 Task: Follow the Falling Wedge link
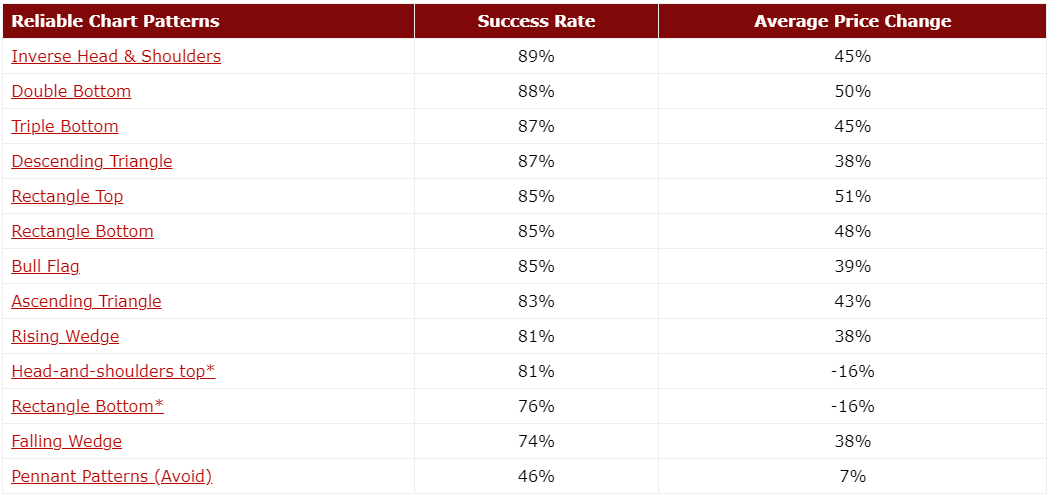pyautogui.click(x=66, y=441)
